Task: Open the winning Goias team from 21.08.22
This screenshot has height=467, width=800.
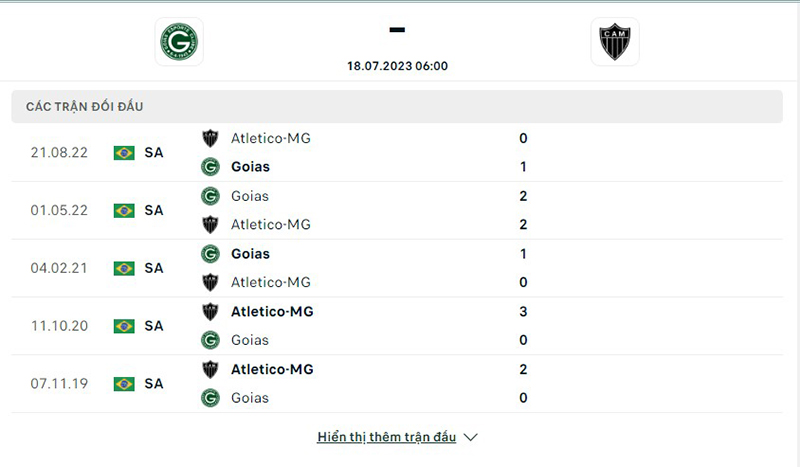Action: point(250,167)
